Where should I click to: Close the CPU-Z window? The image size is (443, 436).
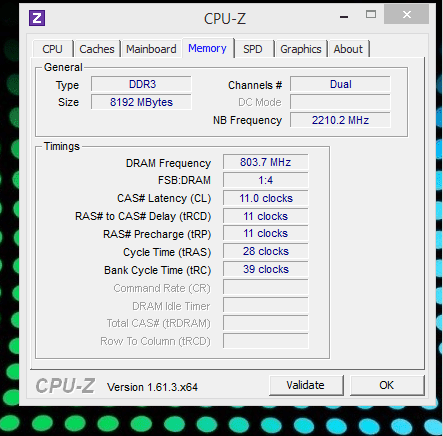pyautogui.click(x=406, y=14)
